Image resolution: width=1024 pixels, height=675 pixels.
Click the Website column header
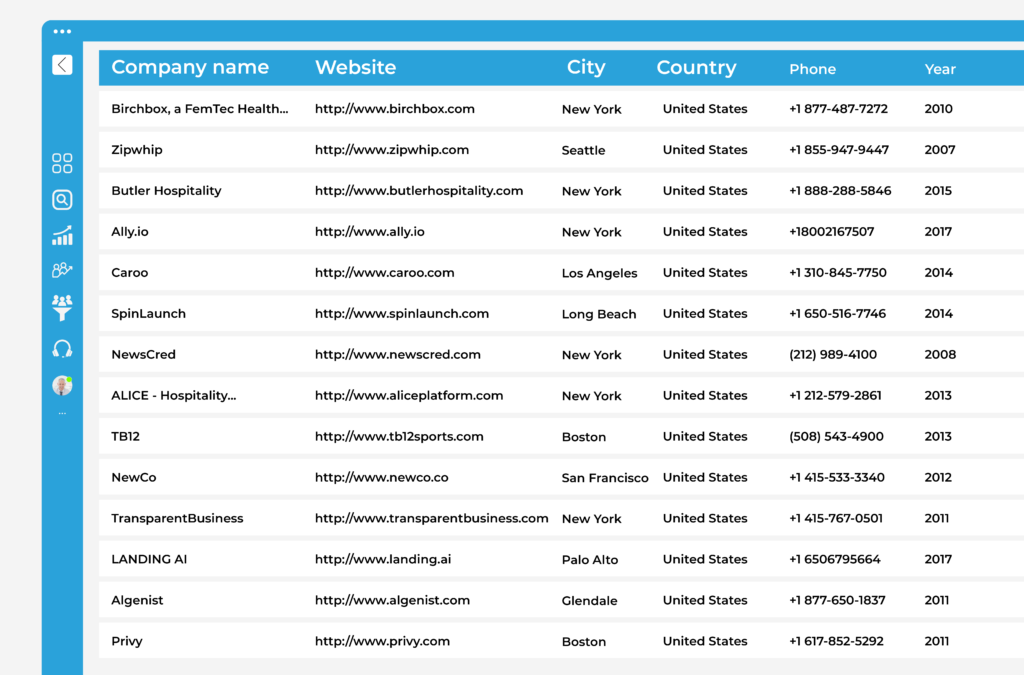click(x=355, y=68)
